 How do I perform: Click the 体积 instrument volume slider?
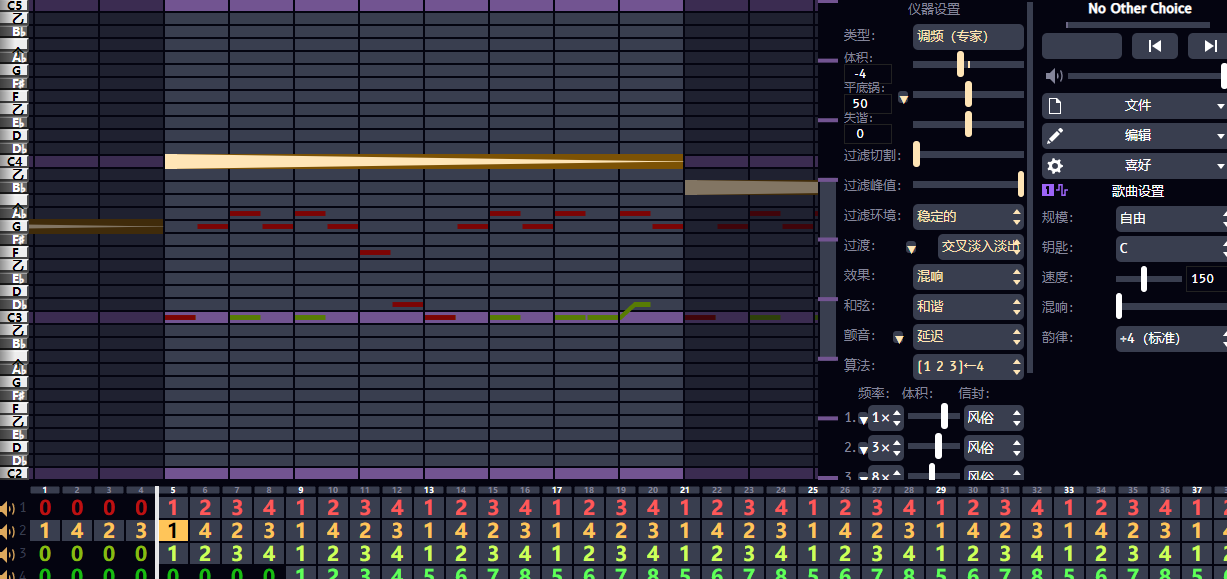[x=968, y=64]
